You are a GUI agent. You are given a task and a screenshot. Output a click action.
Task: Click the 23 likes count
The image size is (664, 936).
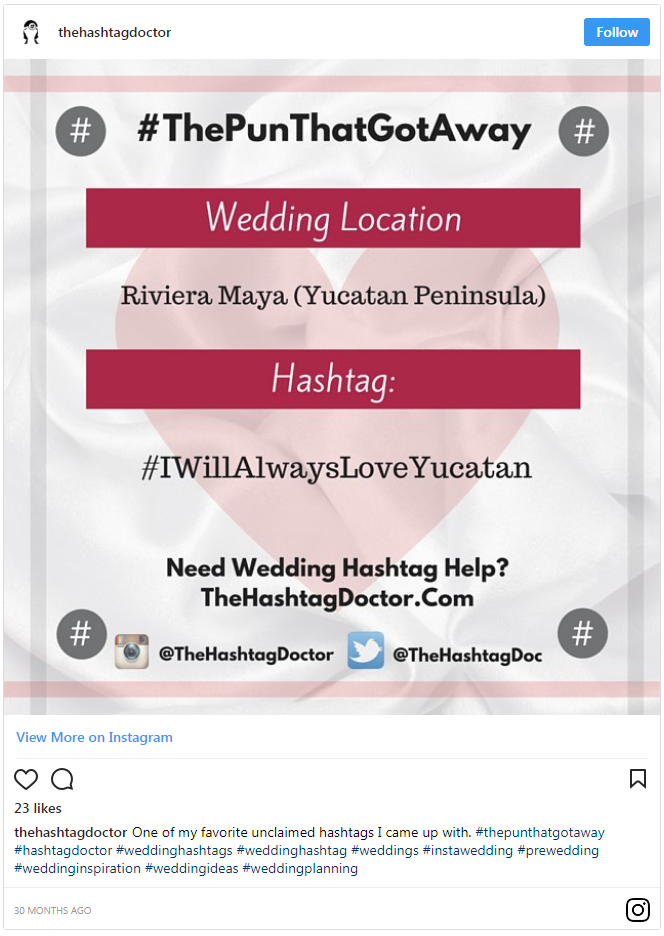[x=38, y=808]
